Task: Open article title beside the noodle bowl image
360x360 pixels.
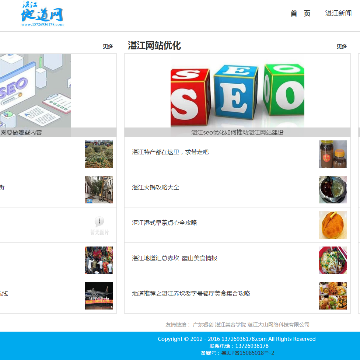Action: pyautogui.click(x=175, y=258)
